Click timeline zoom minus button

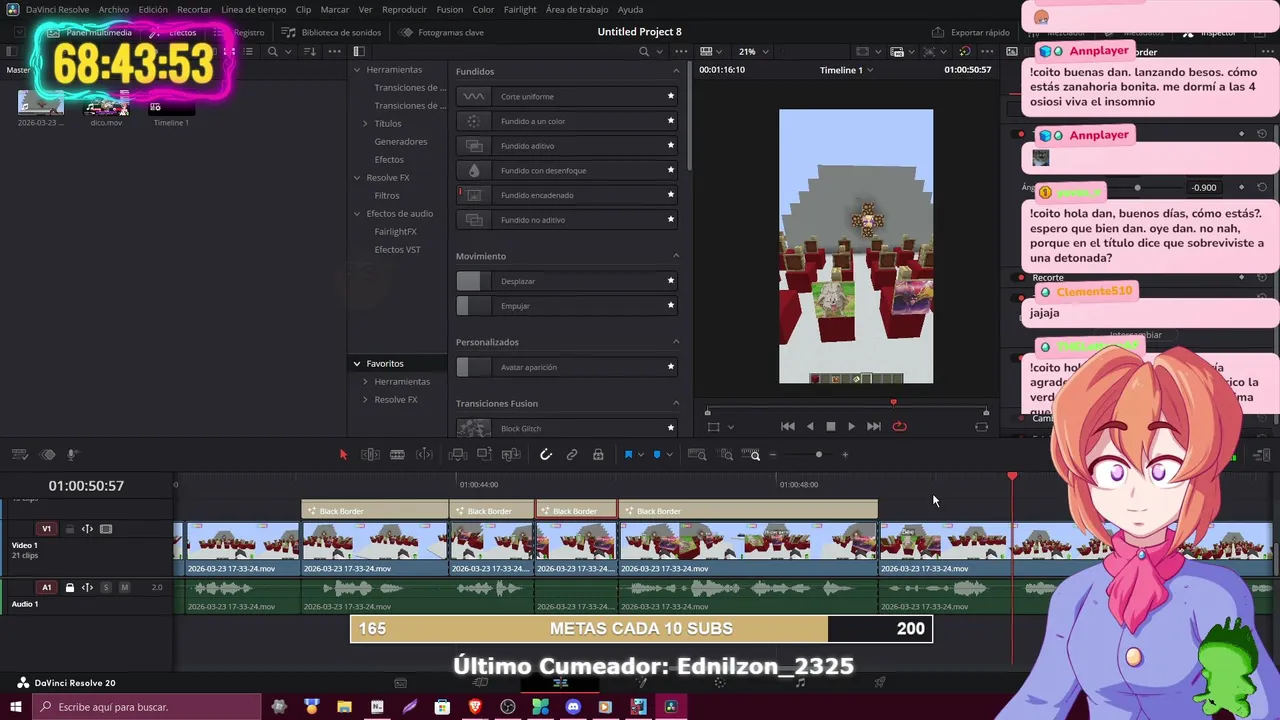[x=773, y=455]
